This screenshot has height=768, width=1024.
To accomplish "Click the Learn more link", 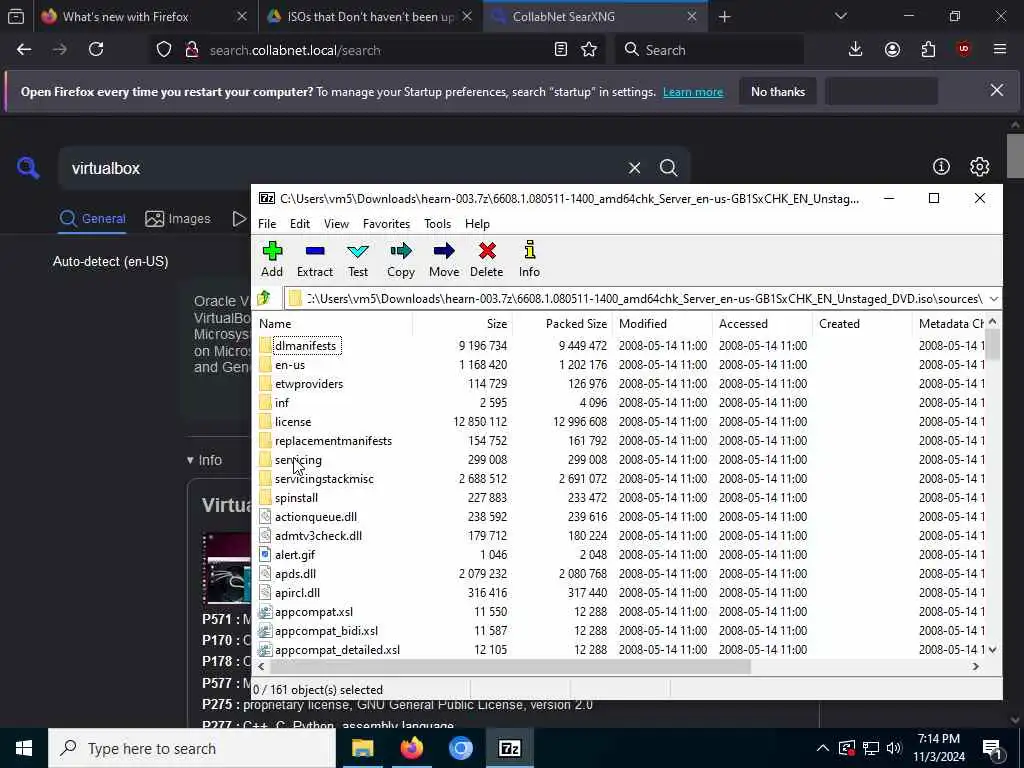I will 693,92.
